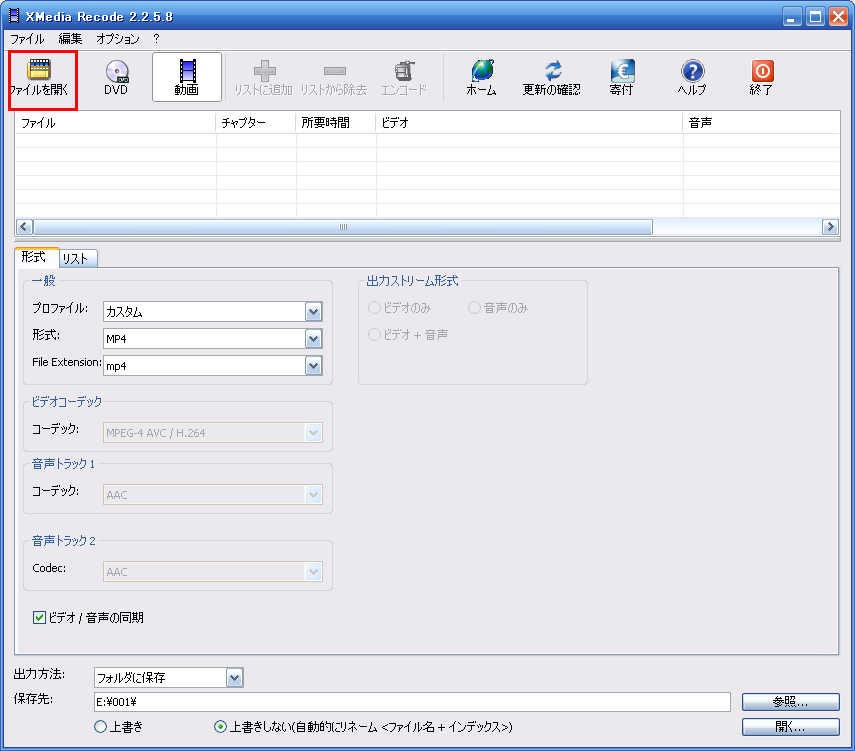Viewport: 855px width, 751px height.
Task: Expand the 出力方法 dropdown showing フォルダに保存
Action: point(234,678)
